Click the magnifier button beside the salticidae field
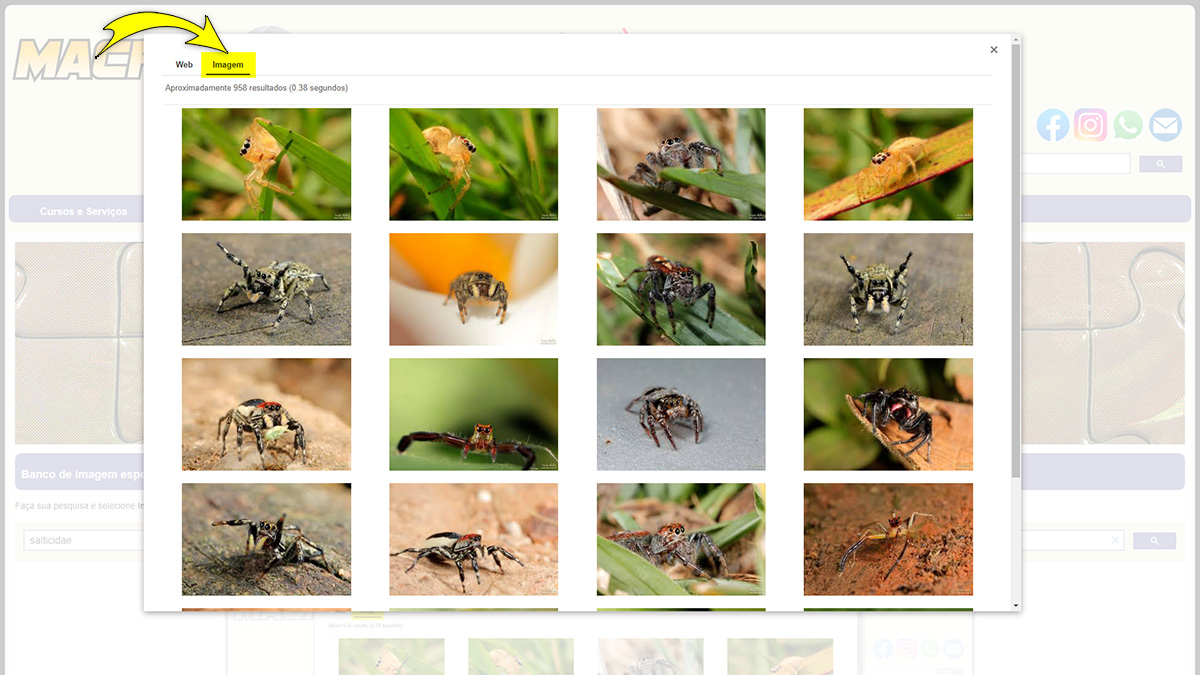 pyautogui.click(x=1155, y=541)
